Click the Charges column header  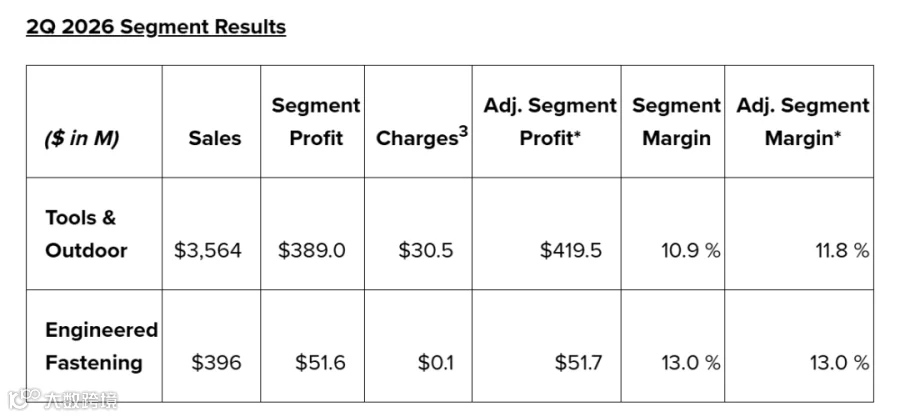[x=422, y=138]
